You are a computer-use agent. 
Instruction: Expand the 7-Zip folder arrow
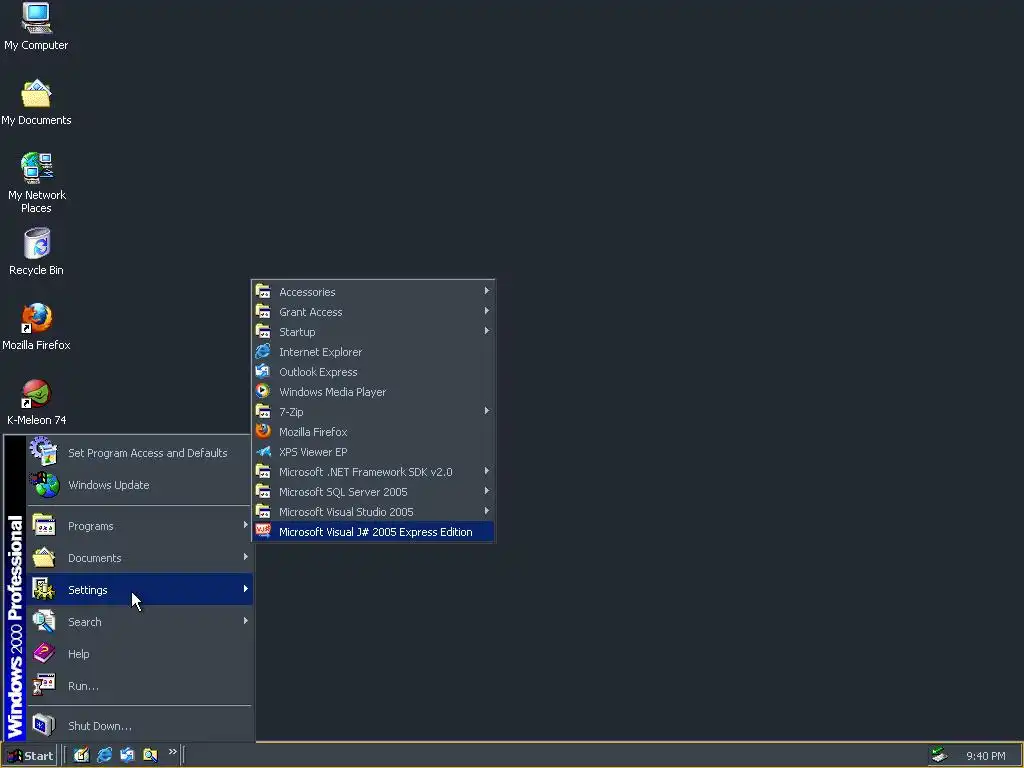[487, 411]
